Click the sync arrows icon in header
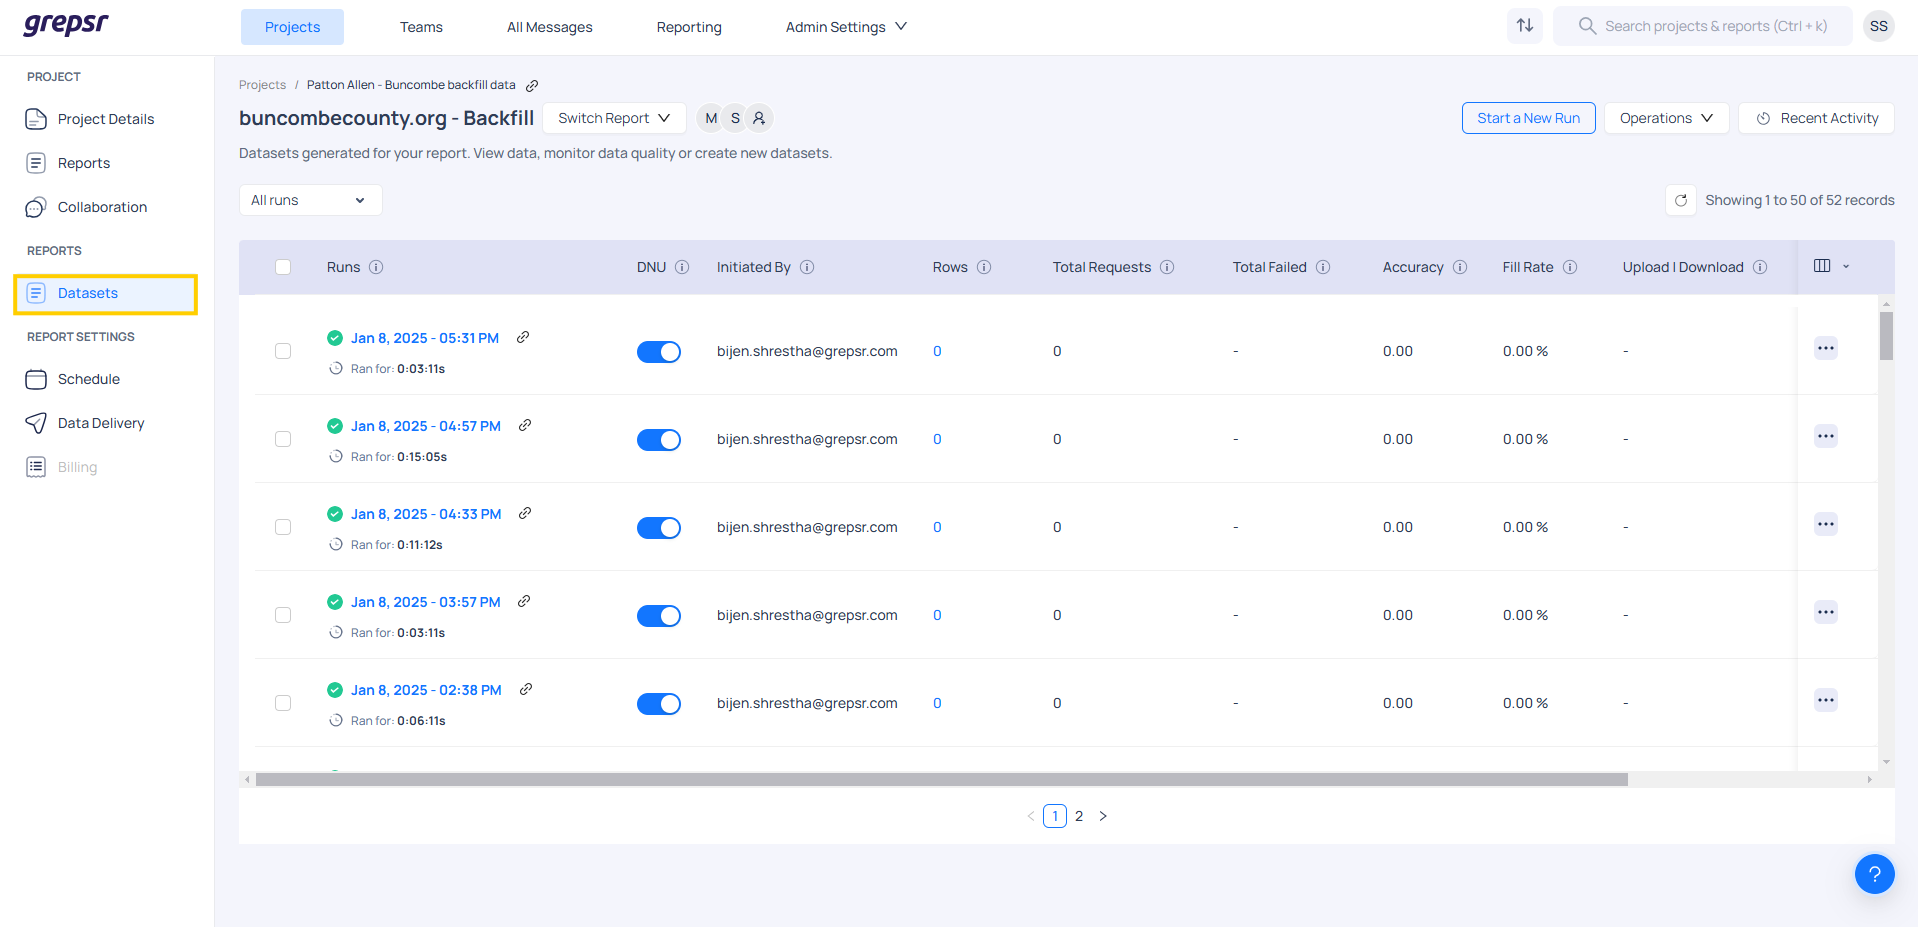 (x=1524, y=26)
